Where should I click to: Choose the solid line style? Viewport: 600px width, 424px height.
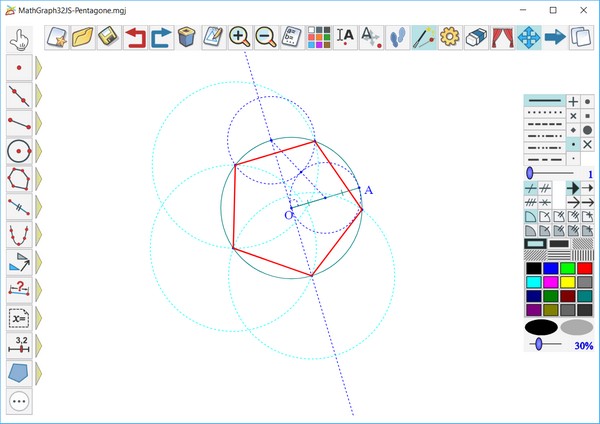[x=544, y=101]
